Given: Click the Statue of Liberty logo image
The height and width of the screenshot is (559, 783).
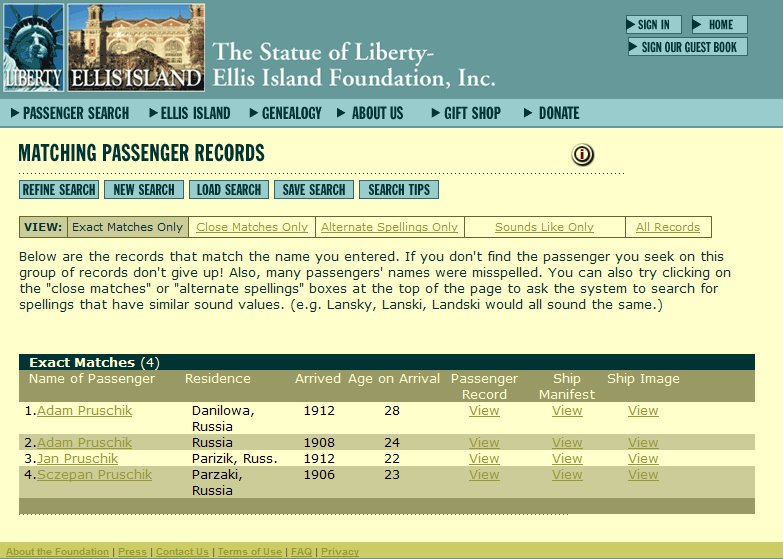Looking at the screenshot, I should (x=33, y=48).
